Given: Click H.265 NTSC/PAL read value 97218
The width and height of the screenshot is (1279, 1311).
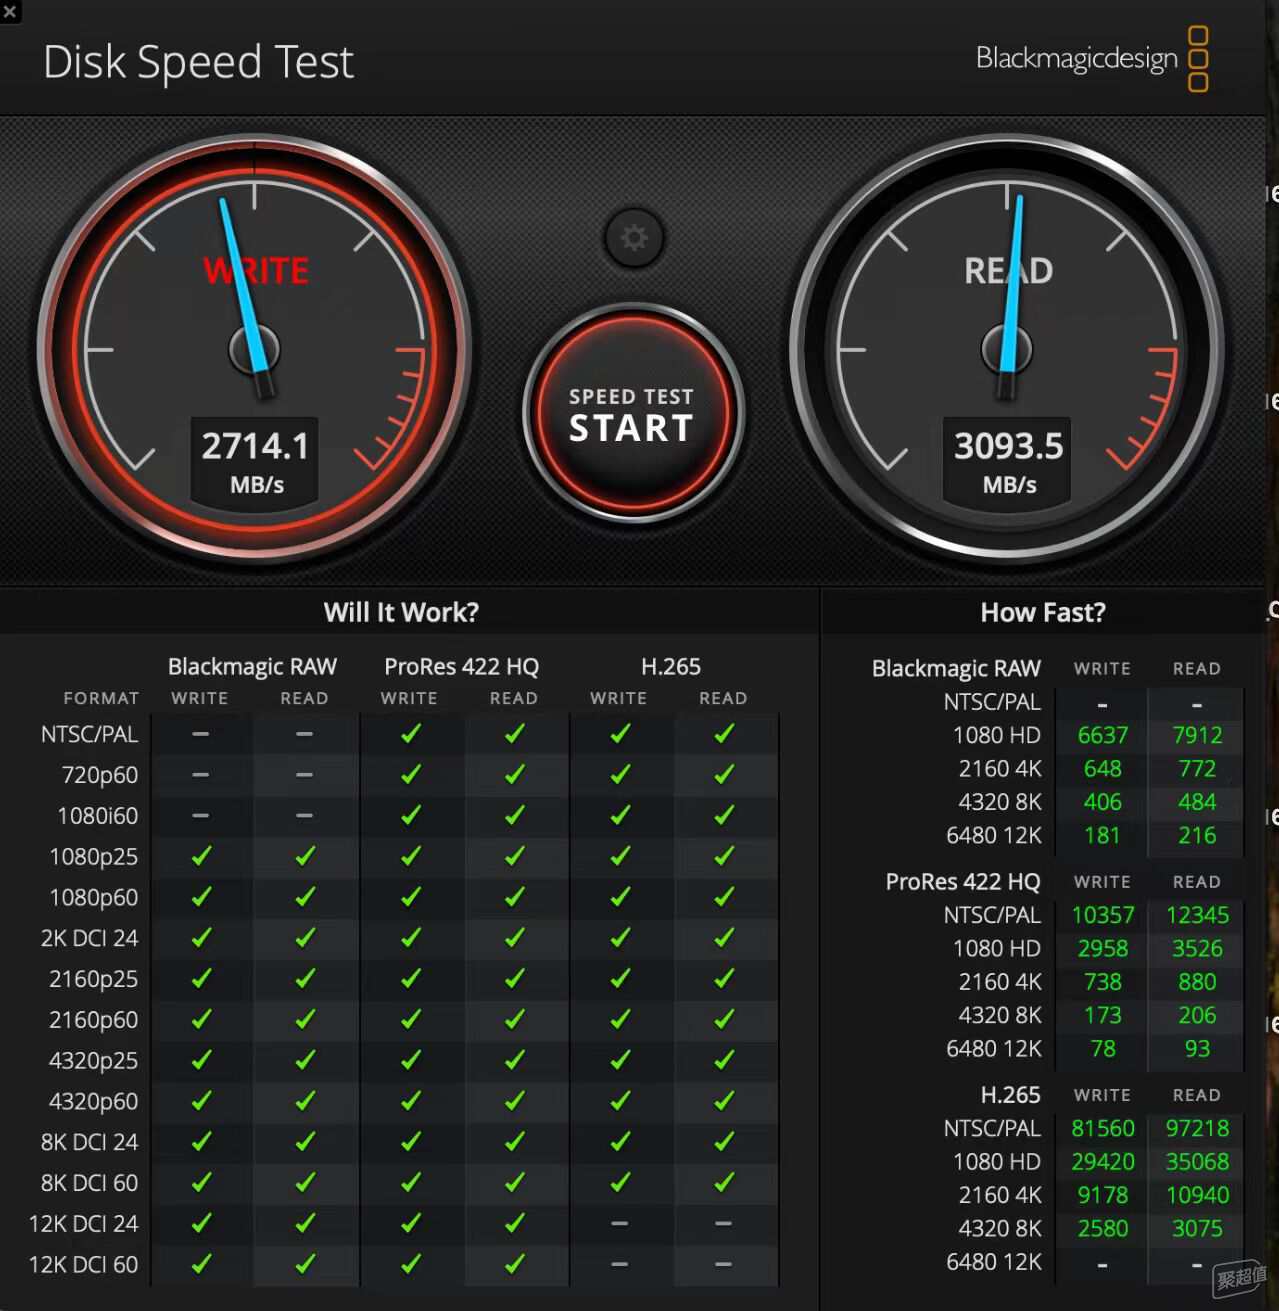Looking at the screenshot, I should pyautogui.click(x=1197, y=1128).
